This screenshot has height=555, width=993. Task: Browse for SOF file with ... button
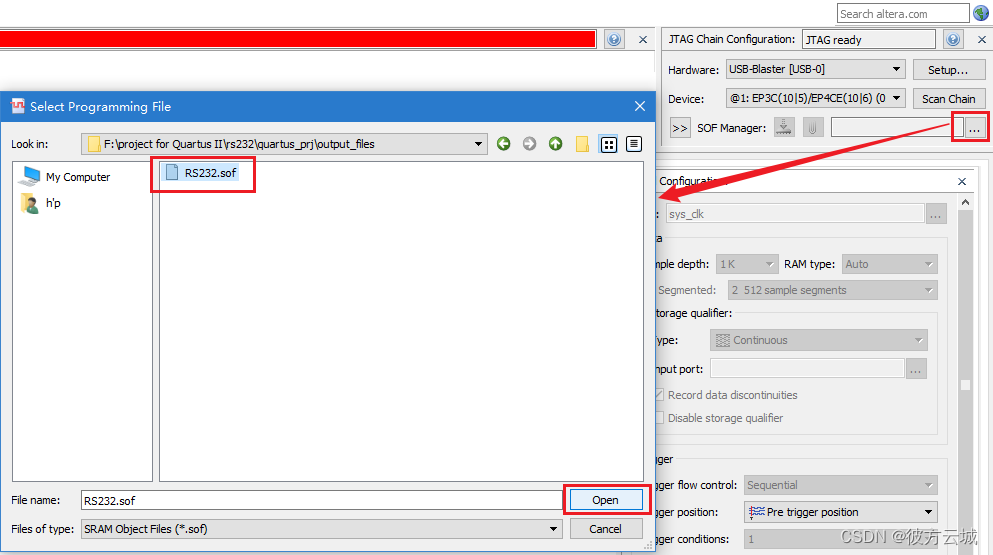[974, 128]
